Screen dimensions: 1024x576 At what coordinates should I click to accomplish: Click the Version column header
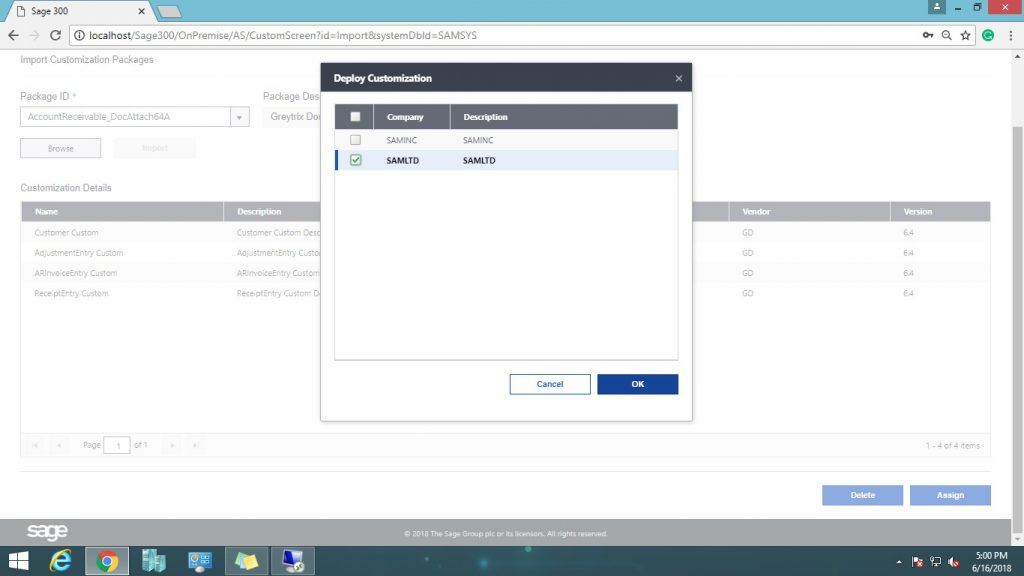click(940, 212)
